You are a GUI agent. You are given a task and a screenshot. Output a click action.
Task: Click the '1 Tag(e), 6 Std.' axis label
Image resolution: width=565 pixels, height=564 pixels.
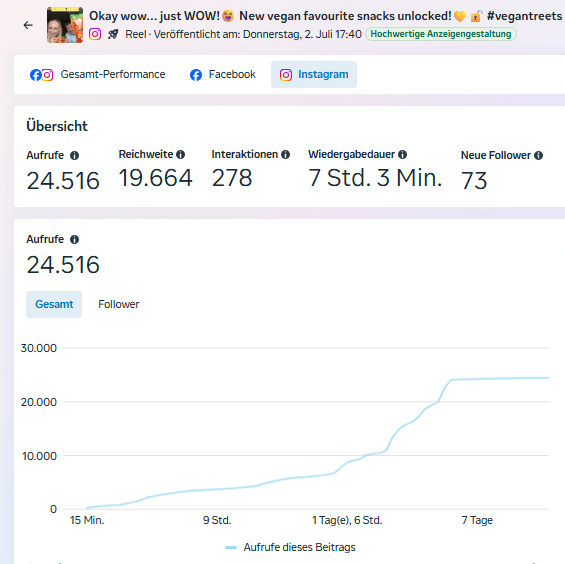pyautogui.click(x=347, y=520)
